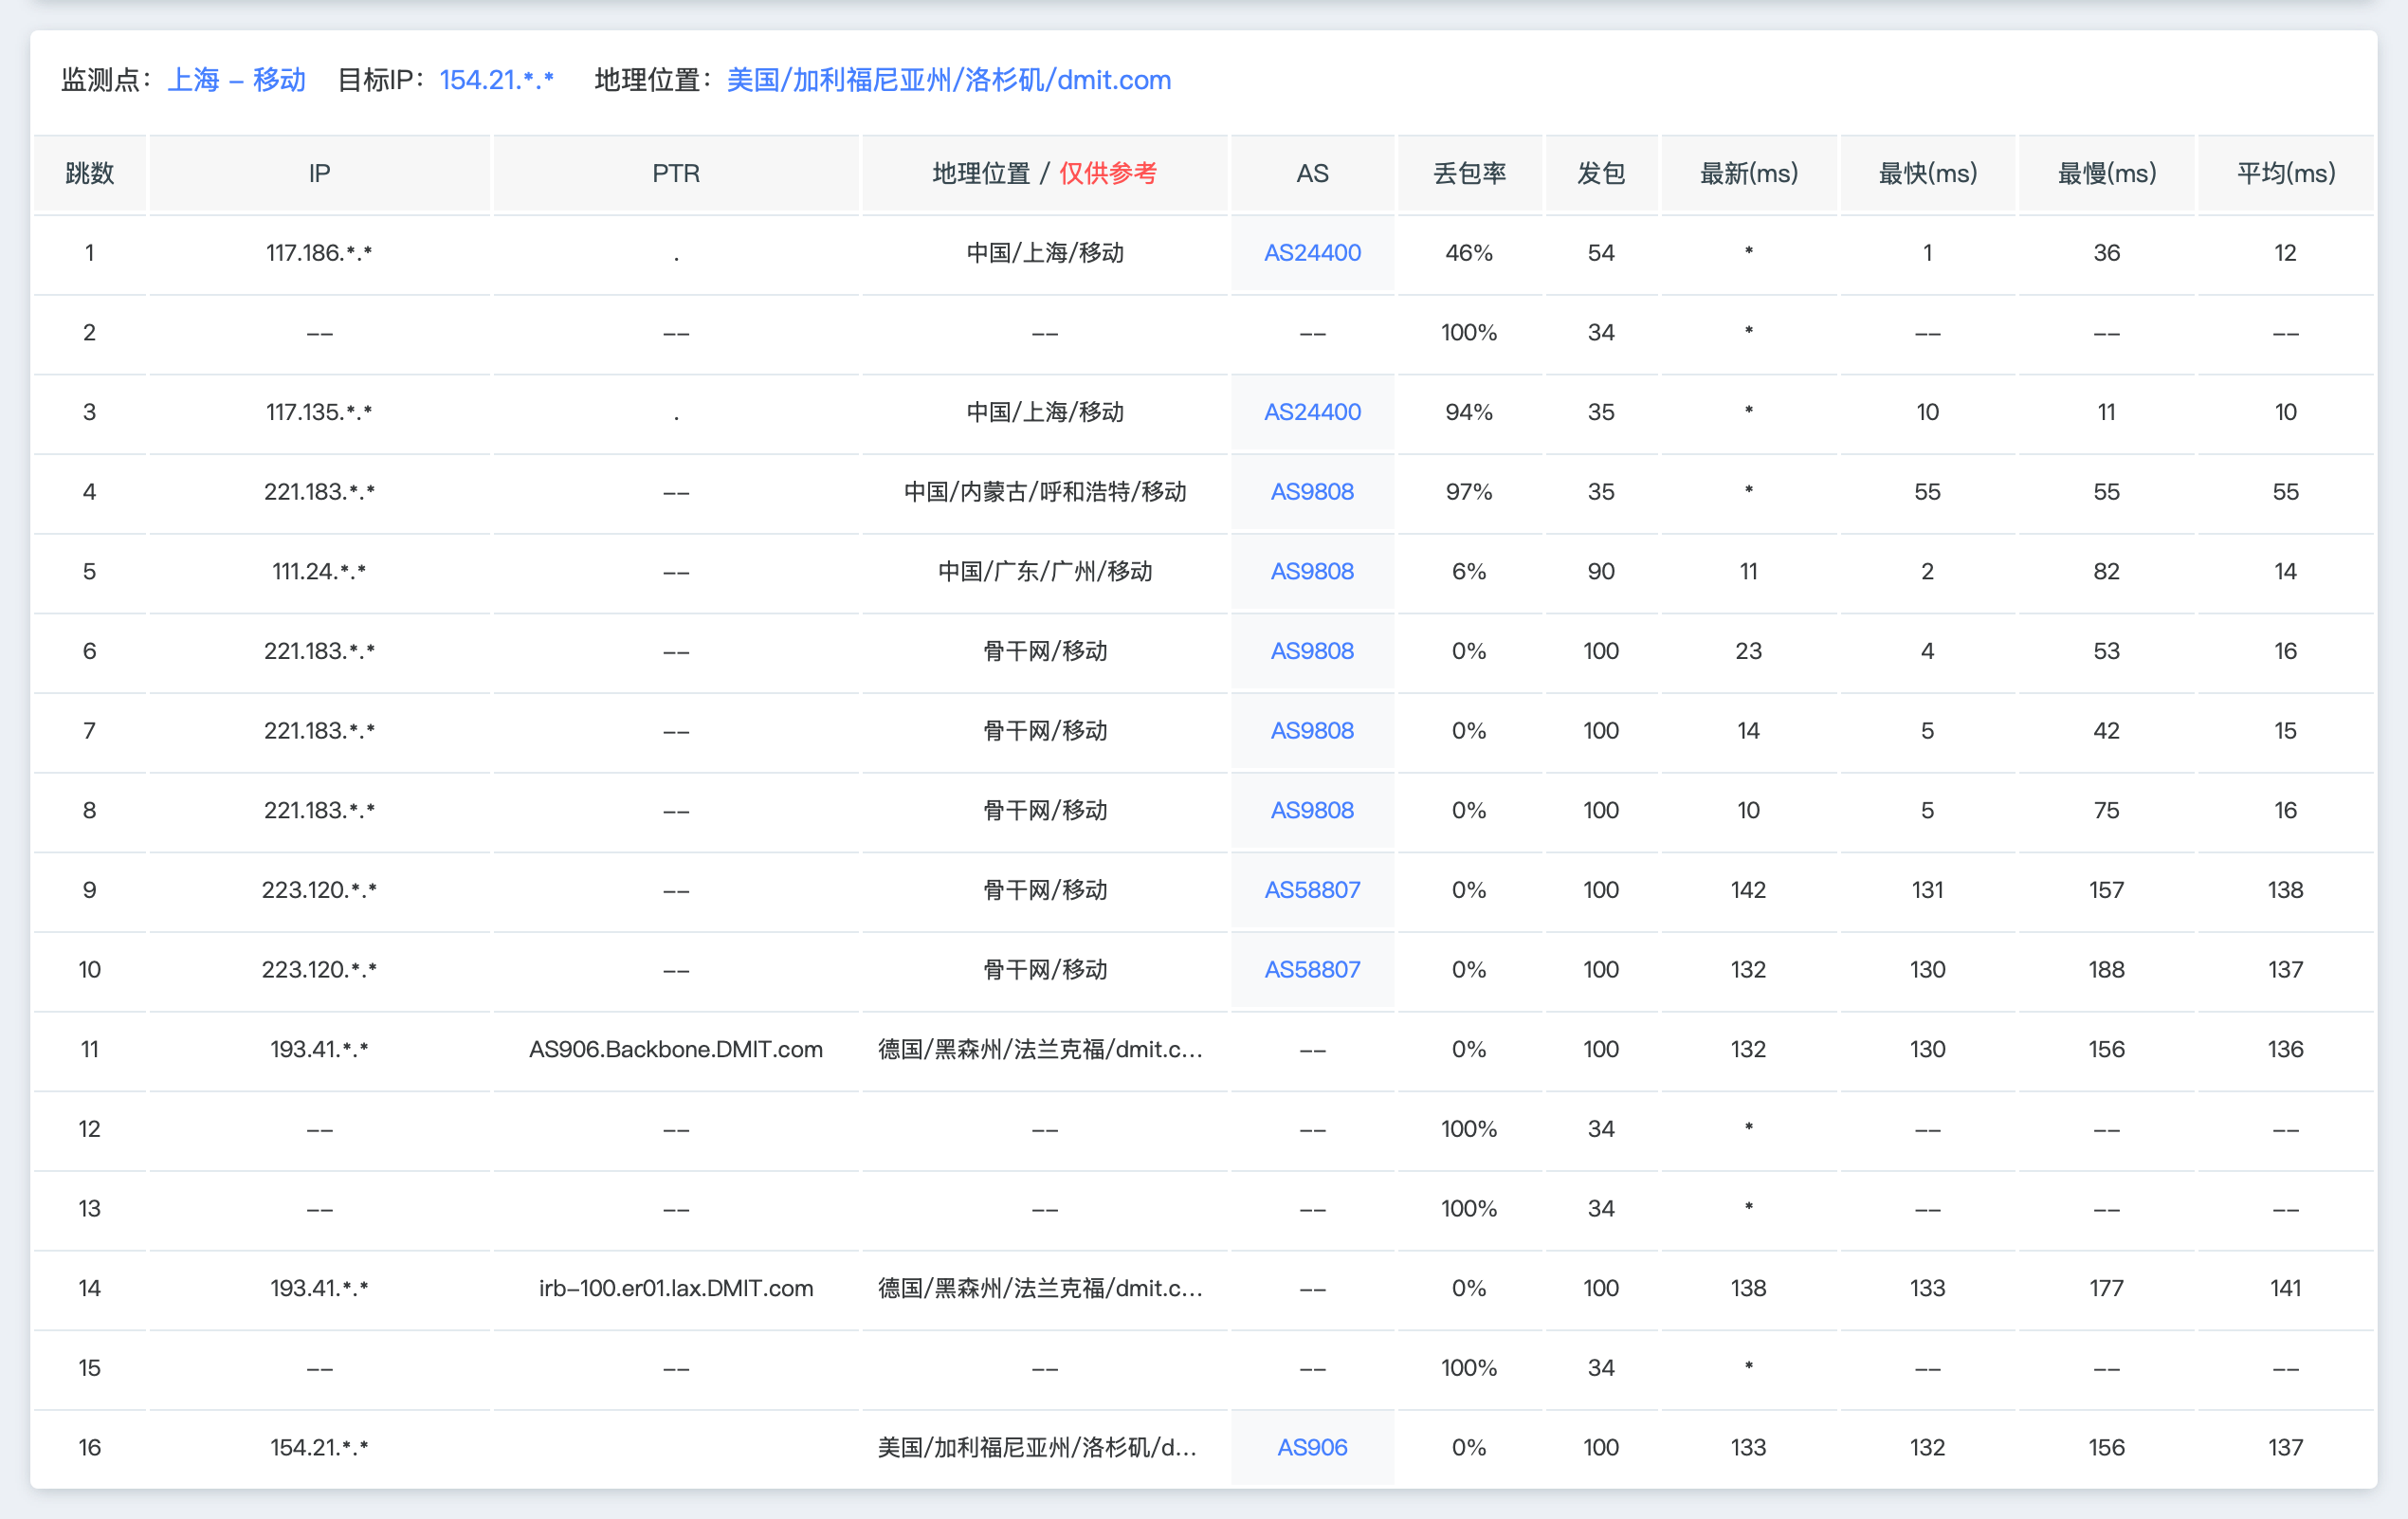Open the AS906 link in hop 16
The width and height of the screenshot is (2408, 1519).
tap(1311, 1448)
